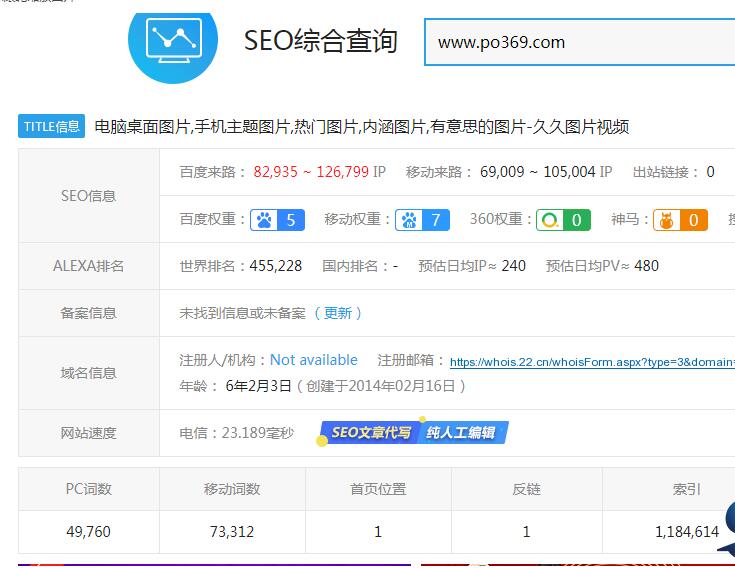Click the SEO综合查询 monitor chart logo icon
The image size is (735, 568).
(x=173, y=48)
